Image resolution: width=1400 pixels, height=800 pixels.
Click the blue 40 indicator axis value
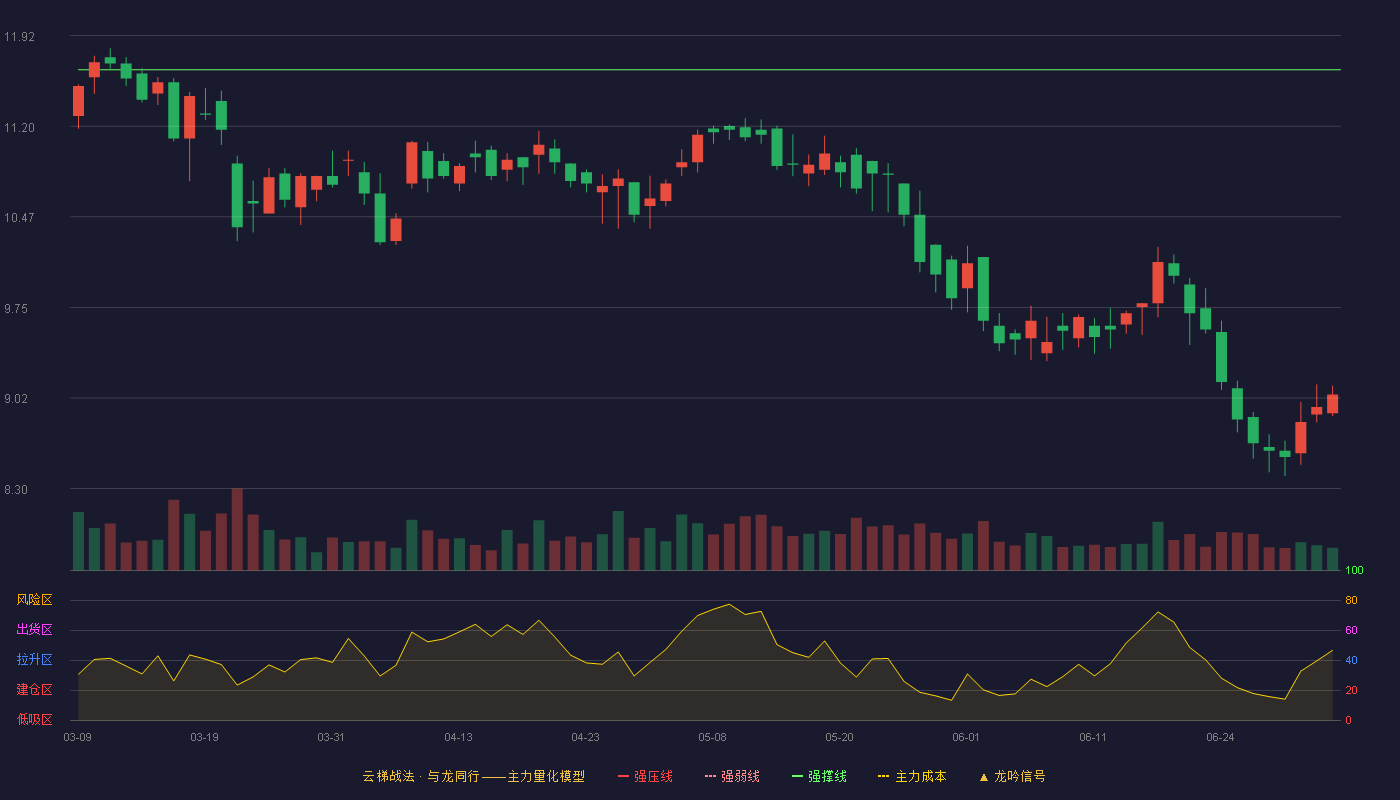[x=1351, y=660]
